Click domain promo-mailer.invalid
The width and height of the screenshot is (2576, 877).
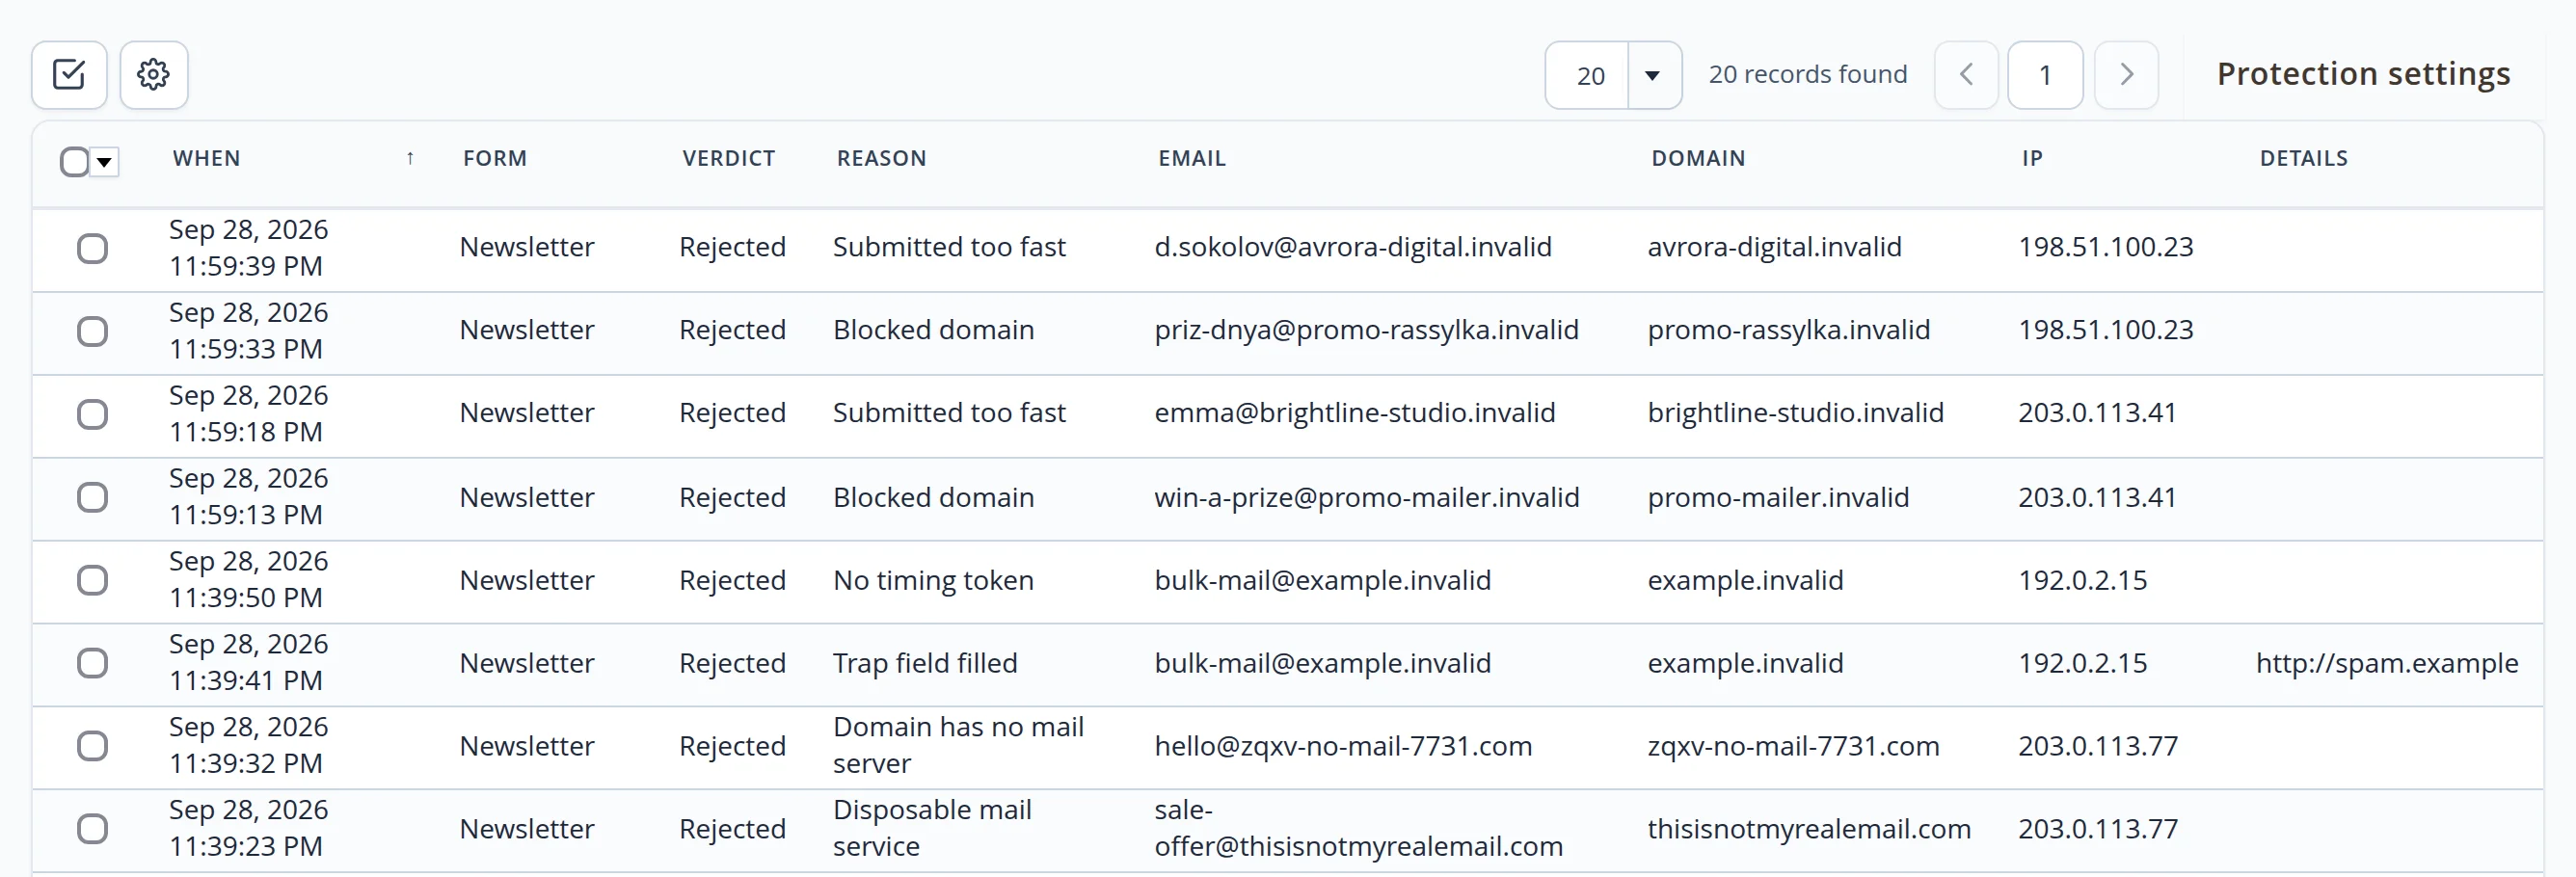coord(1778,497)
